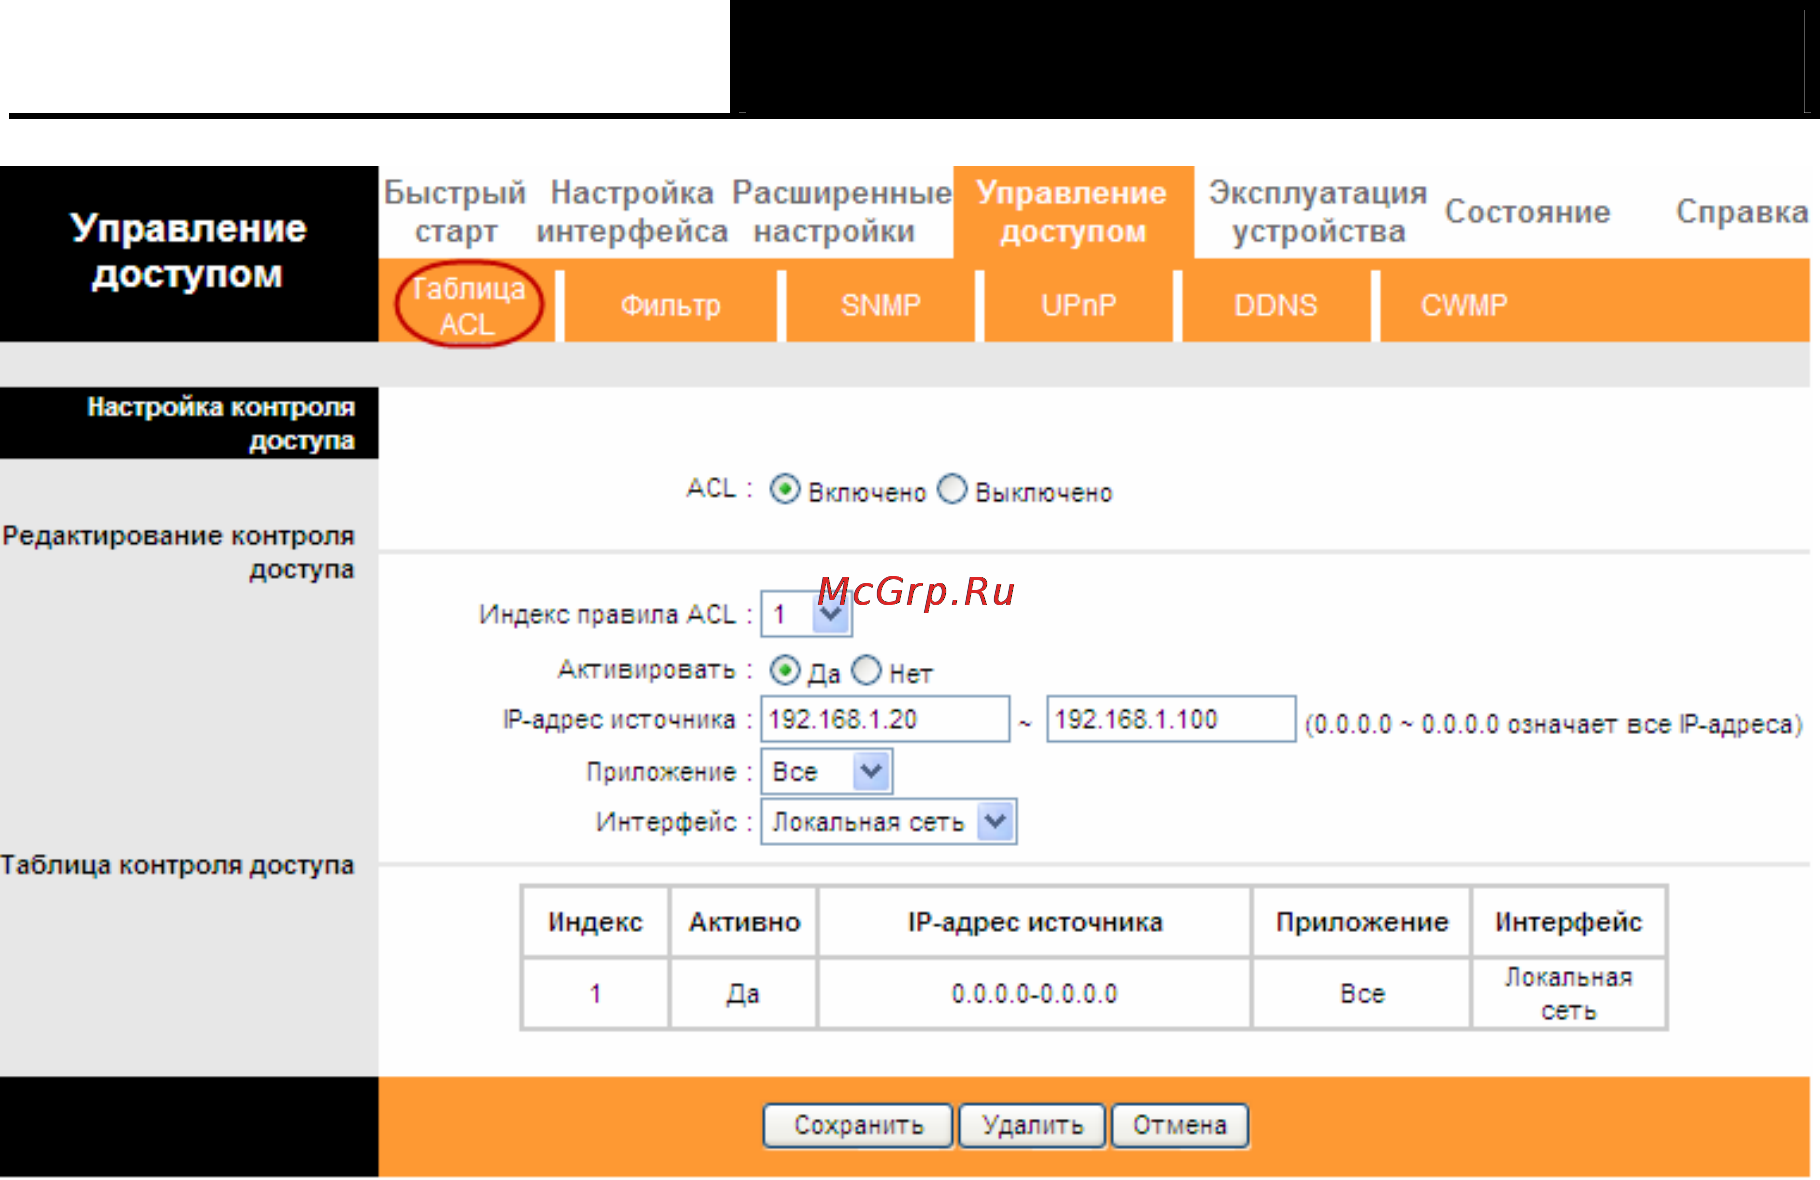Select the 'Управление доступом' tab
The height and width of the screenshot is (1180, 1820).
(1073, 212)
